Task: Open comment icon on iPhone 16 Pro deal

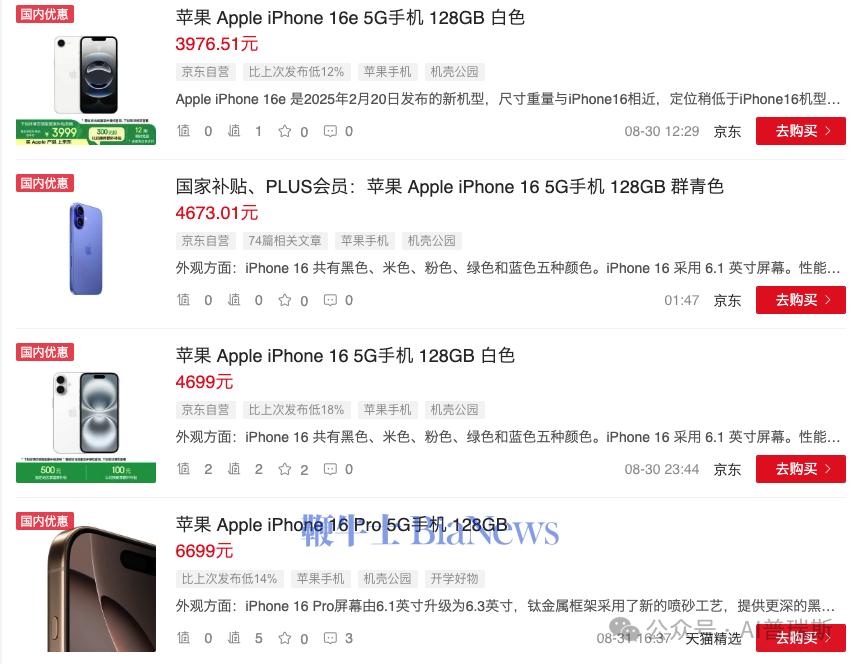Action: pyautogui.click(x=330, y=638)
